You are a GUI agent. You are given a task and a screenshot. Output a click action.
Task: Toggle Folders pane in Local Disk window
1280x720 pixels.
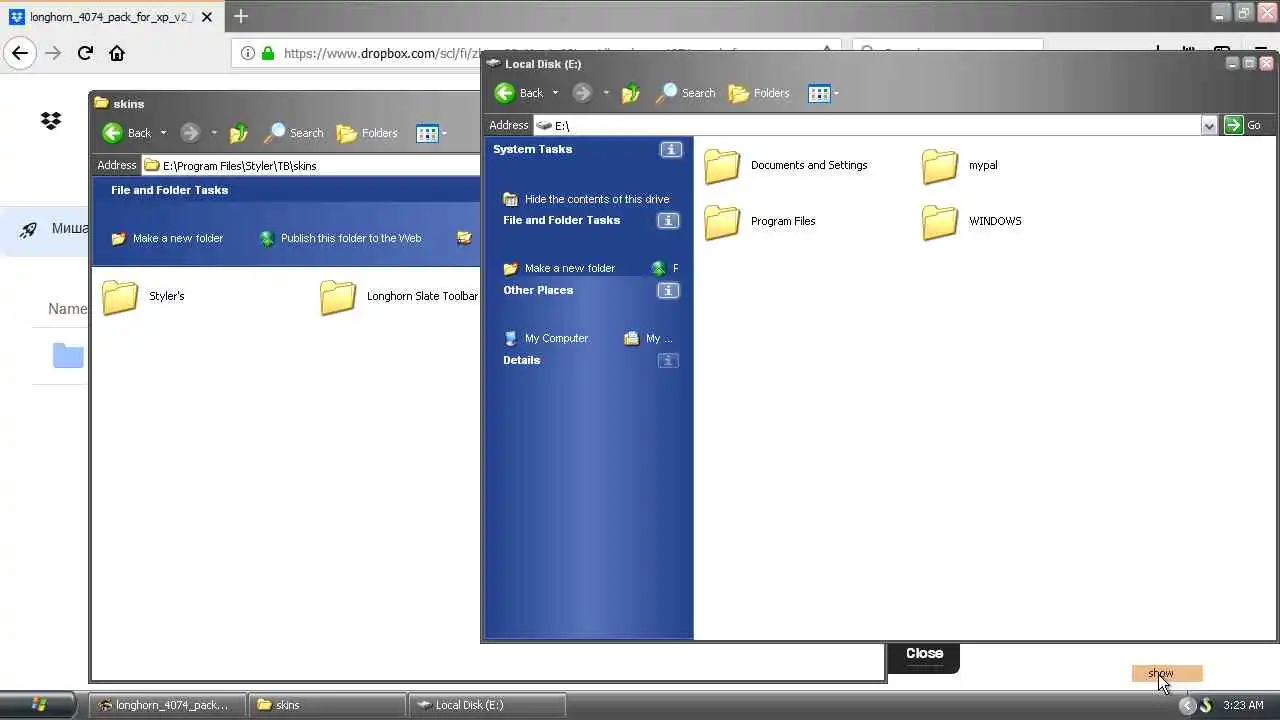[759, 93]
